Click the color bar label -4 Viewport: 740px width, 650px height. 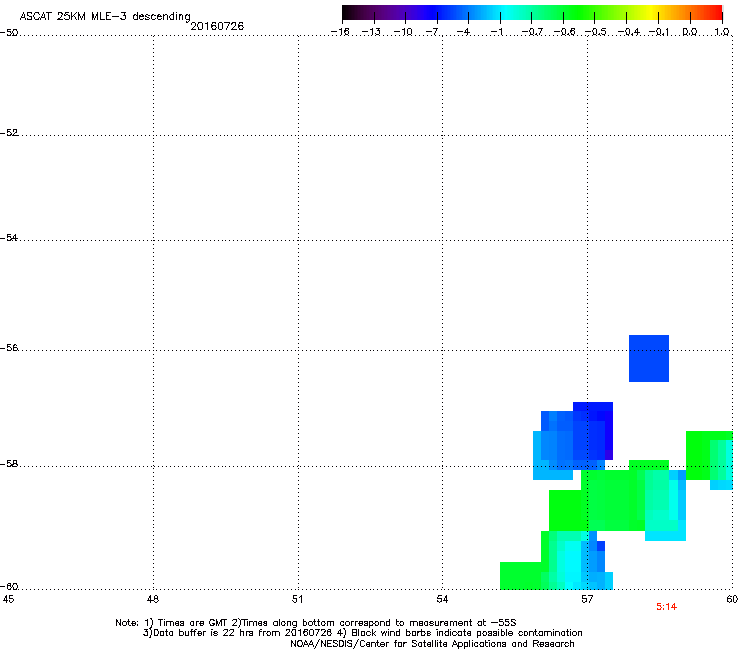click(463, 32)
